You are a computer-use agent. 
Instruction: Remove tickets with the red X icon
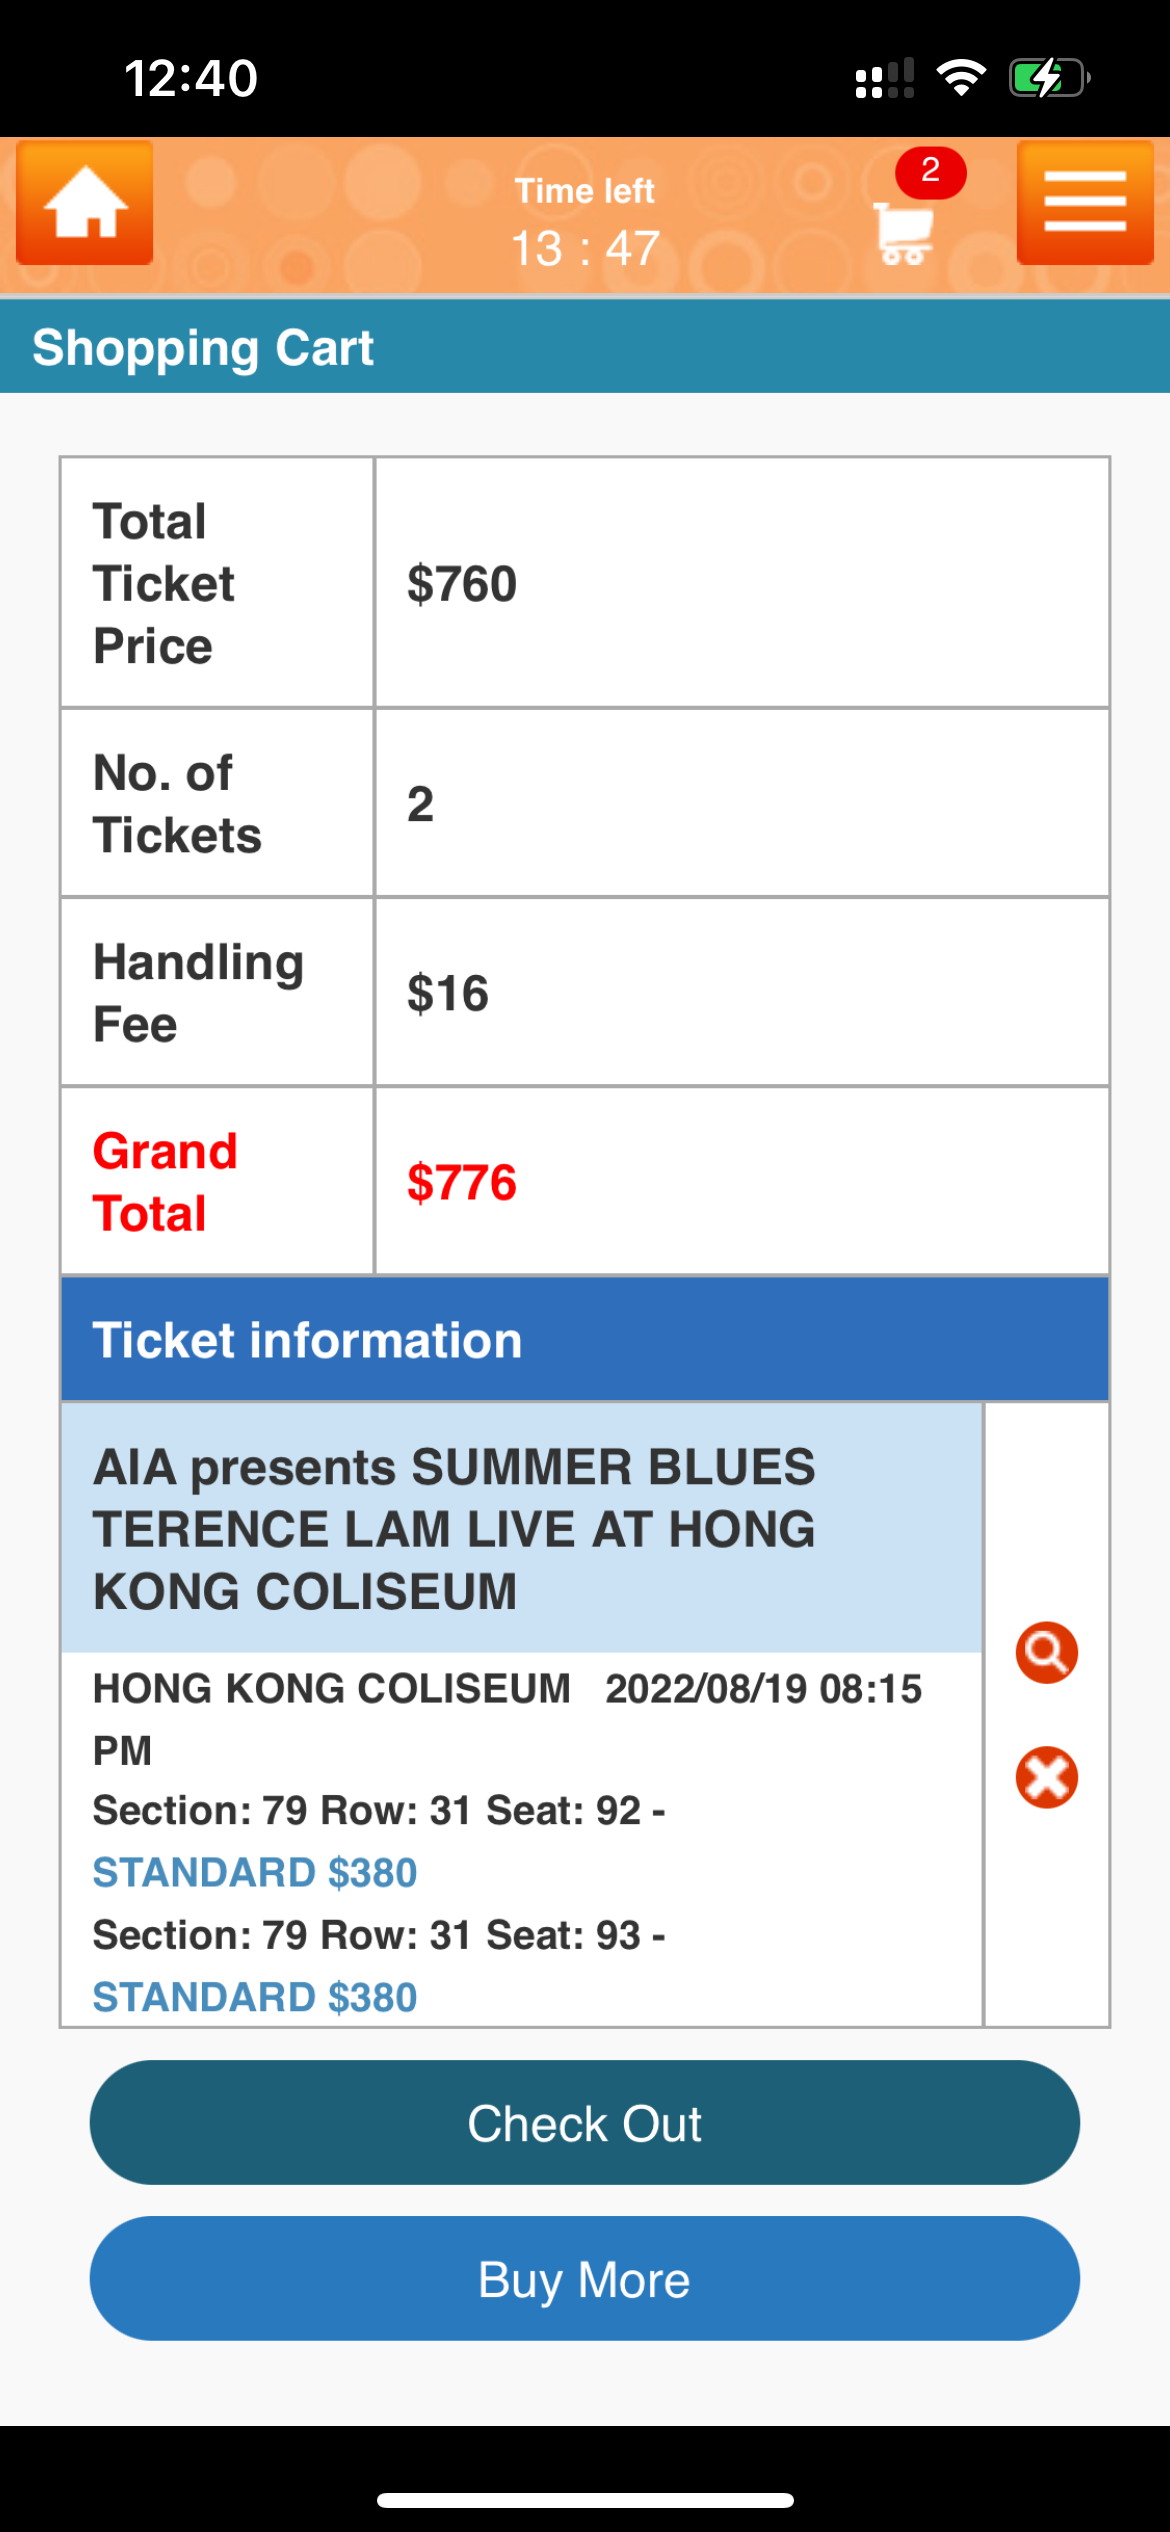pos(1046,1777)
